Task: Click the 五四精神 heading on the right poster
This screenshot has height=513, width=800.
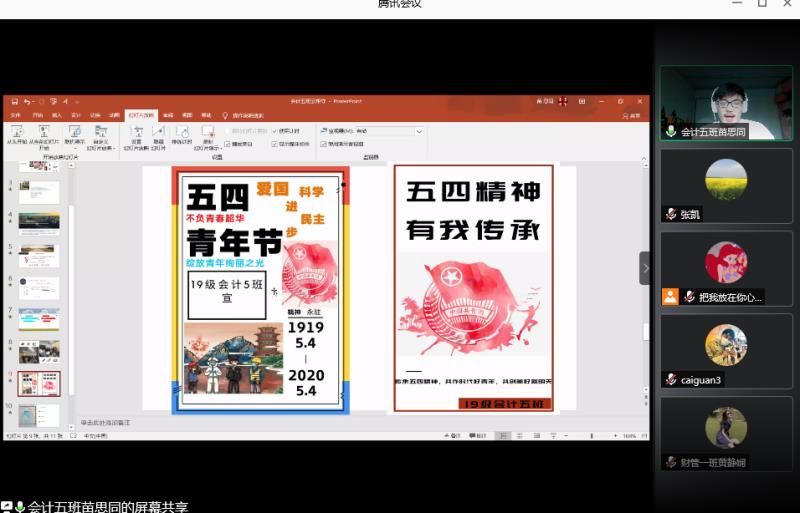Action: point(473,191)
